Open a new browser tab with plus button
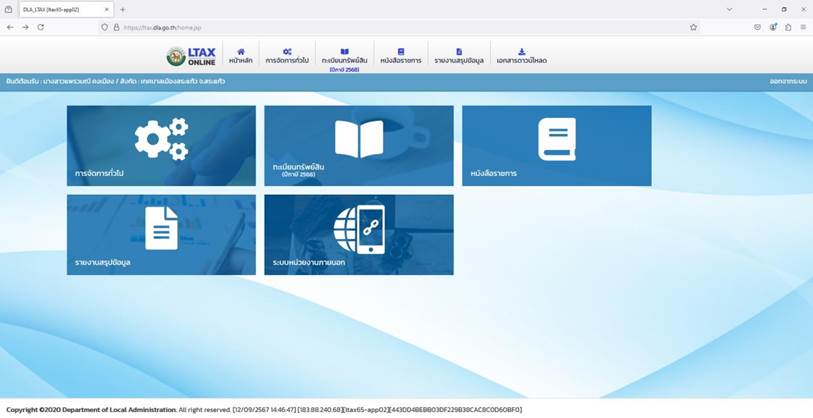The image size is (813, 418). click(122, 9)
